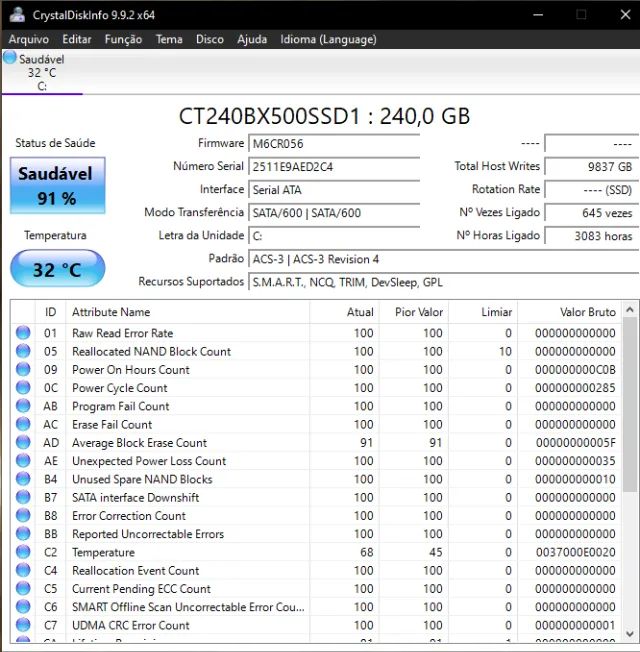Screen dimensions: 640x652
Task: Click status orb for Power On Hours Count
Action: point(23,369)
